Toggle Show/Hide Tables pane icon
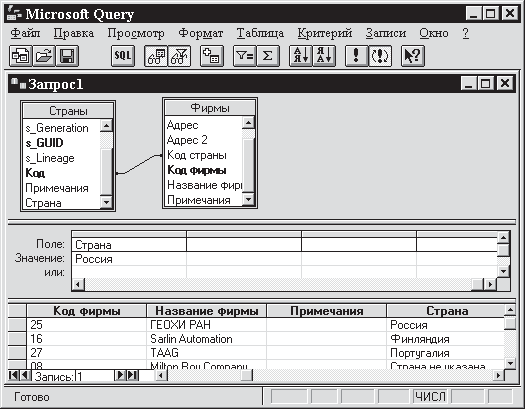The width and height of the screenshot is (525, 409). (x=156, y=56)
